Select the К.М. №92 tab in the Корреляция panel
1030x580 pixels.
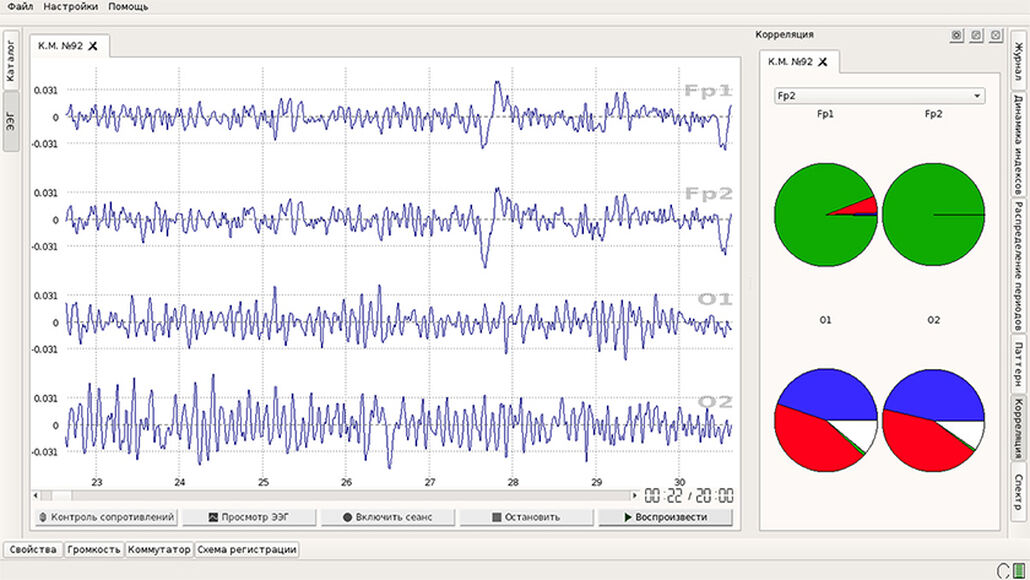(x=798, y=62)
